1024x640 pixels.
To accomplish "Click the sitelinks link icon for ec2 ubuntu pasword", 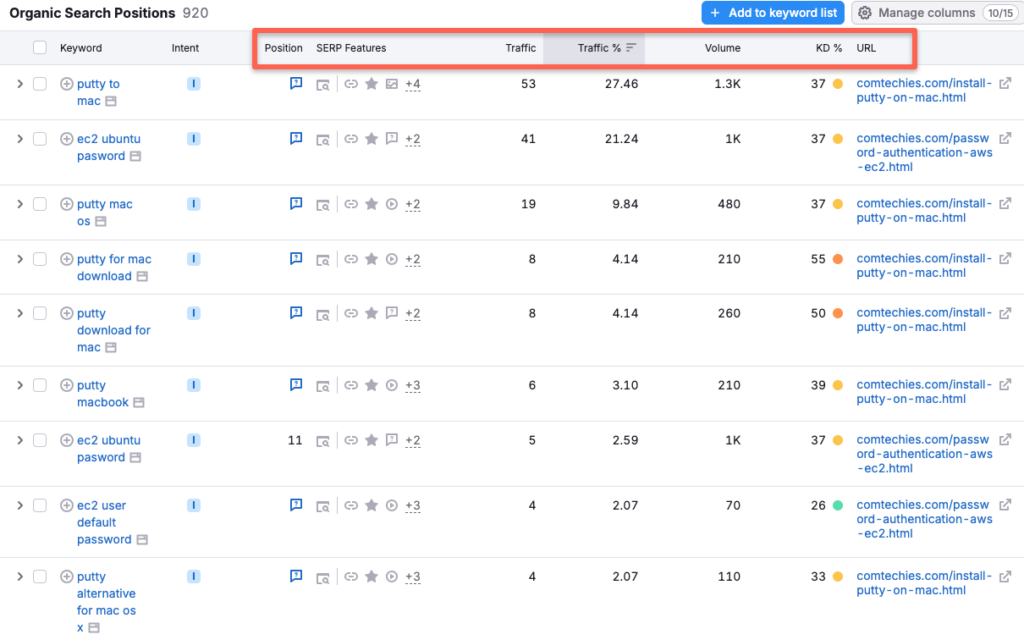I will tap(351, 139).
